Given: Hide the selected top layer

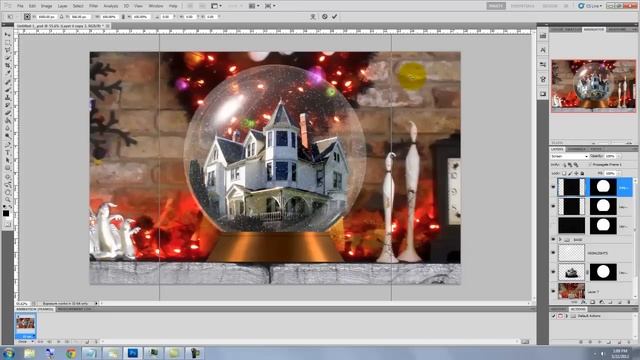Looking at the screenshot, I should (553, 187).
